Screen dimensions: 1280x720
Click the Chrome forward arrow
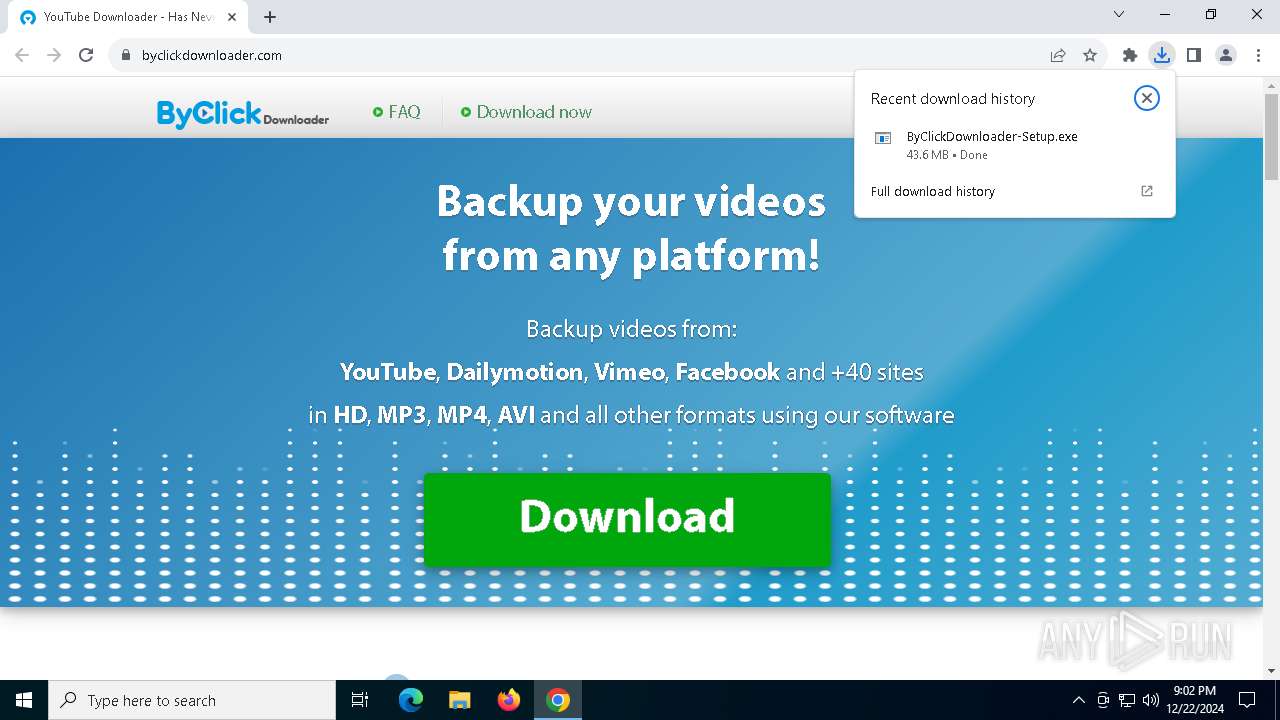click(54, 55)
